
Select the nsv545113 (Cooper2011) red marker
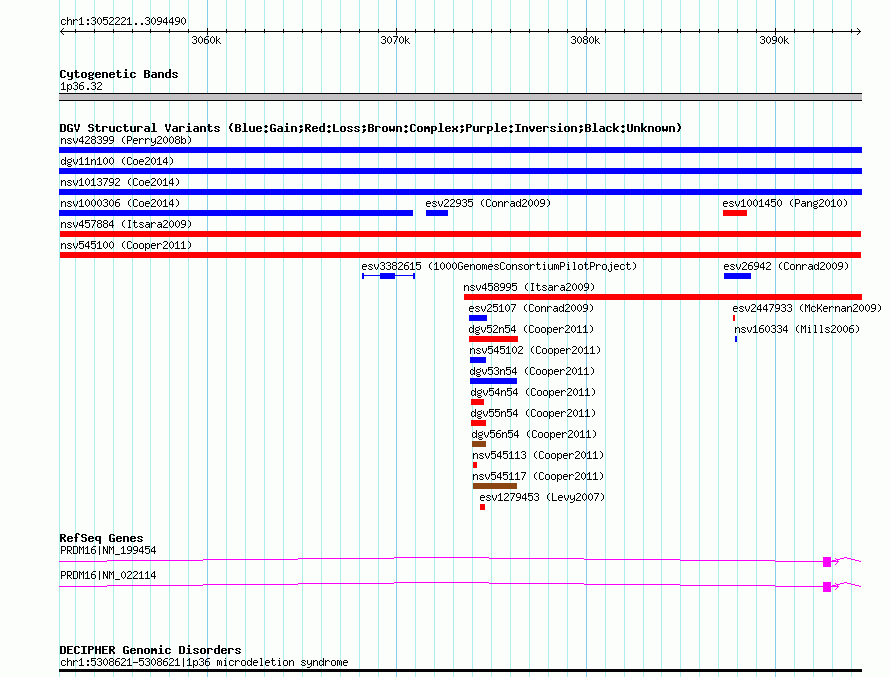[x=475, y=465]
